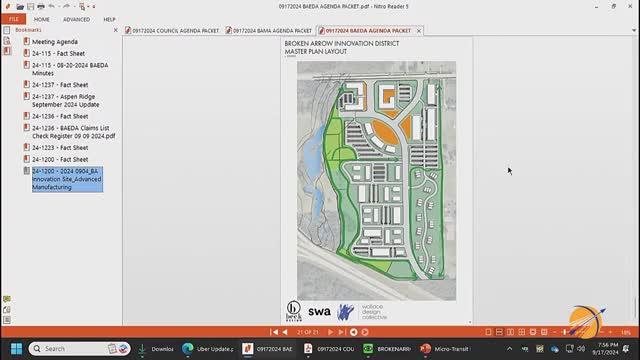The image size is (640, 360).
Task: Click the Master Plan Layout map image
Action: pyautogui.click(x=376, y=181)
